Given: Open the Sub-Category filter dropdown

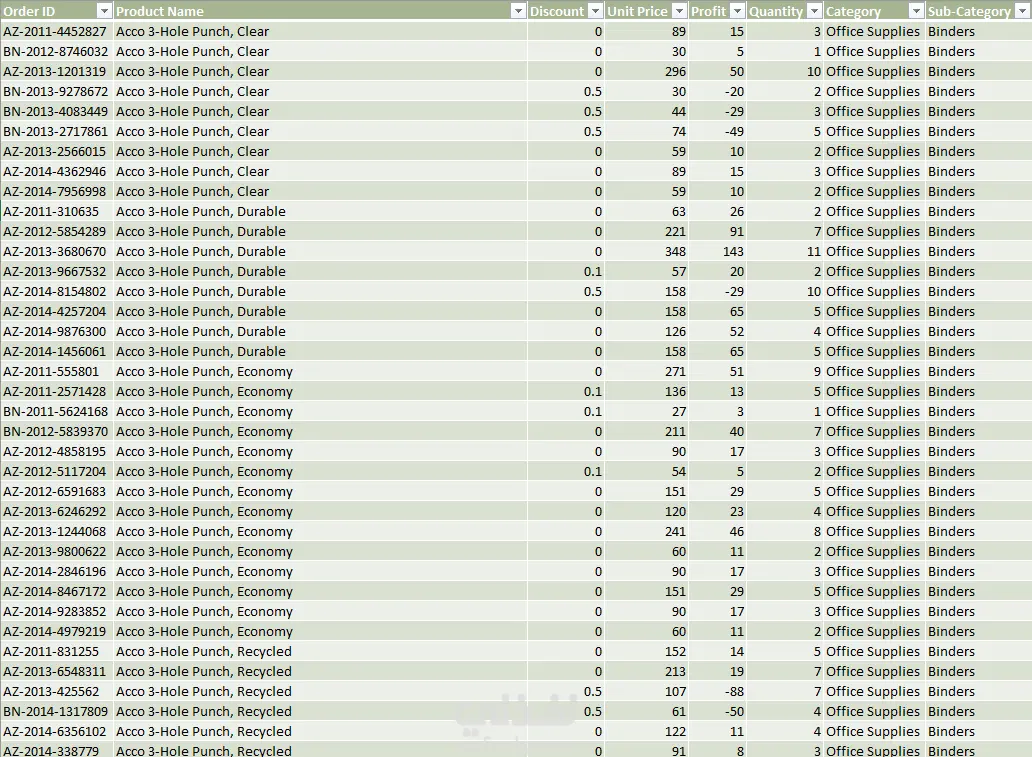Looking at the screenshot, I should click(x=1022, y=11).
